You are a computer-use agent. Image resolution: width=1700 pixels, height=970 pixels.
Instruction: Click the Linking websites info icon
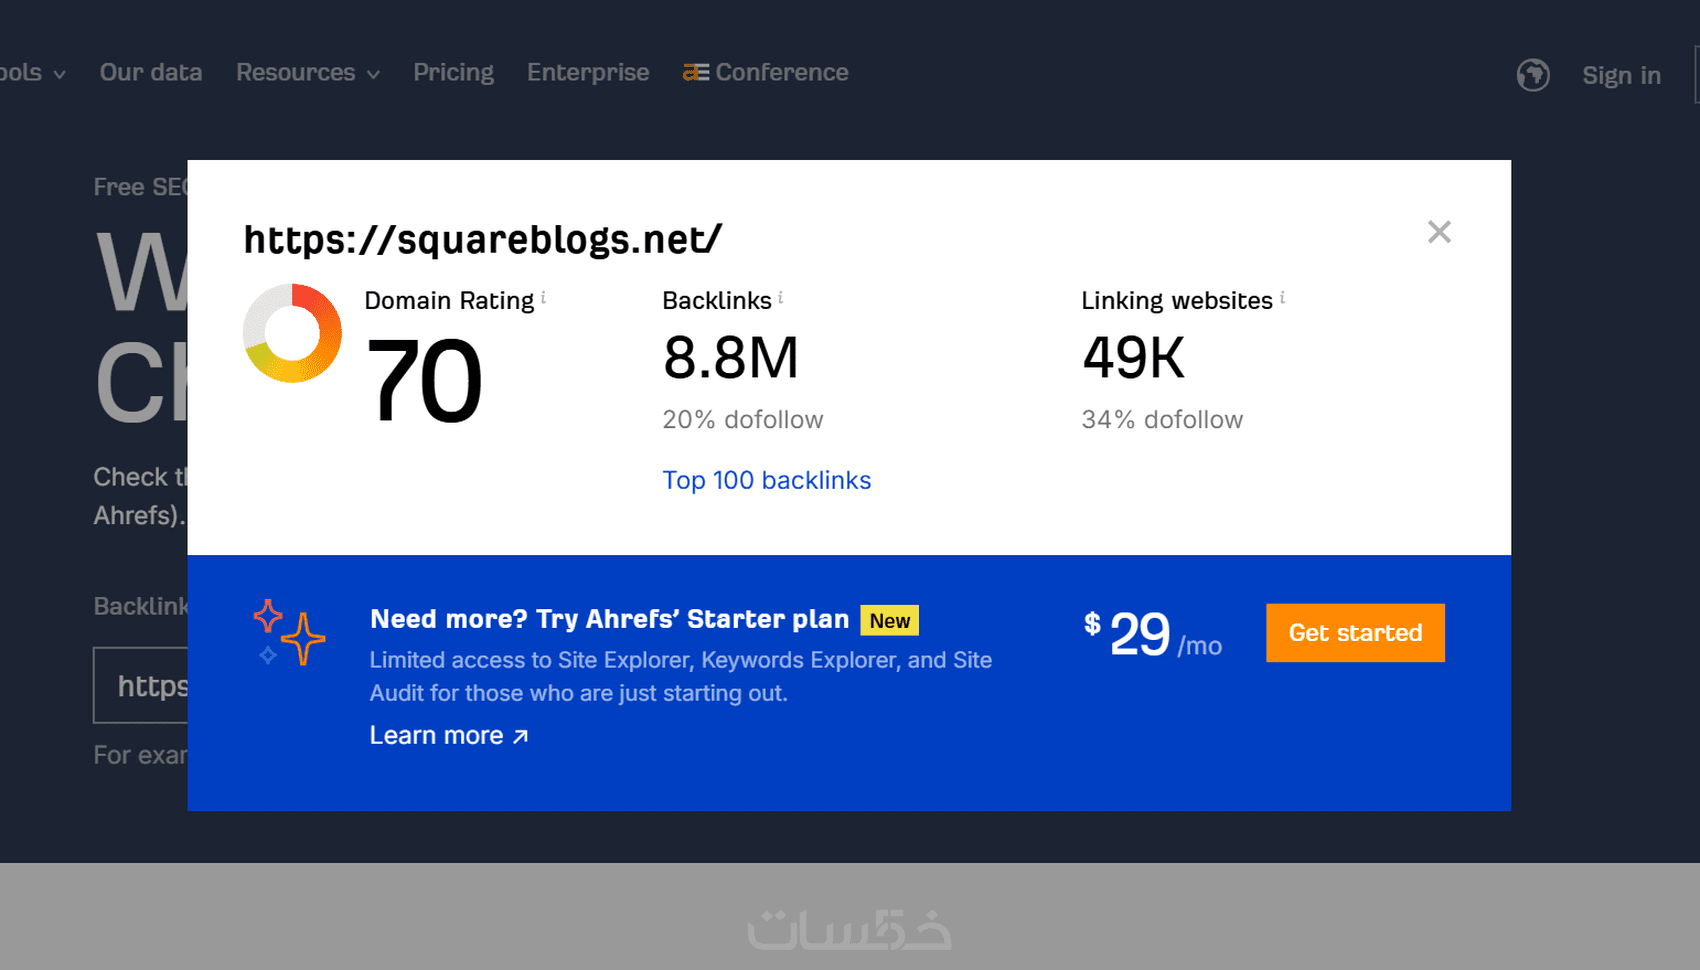coord(1282,297)
